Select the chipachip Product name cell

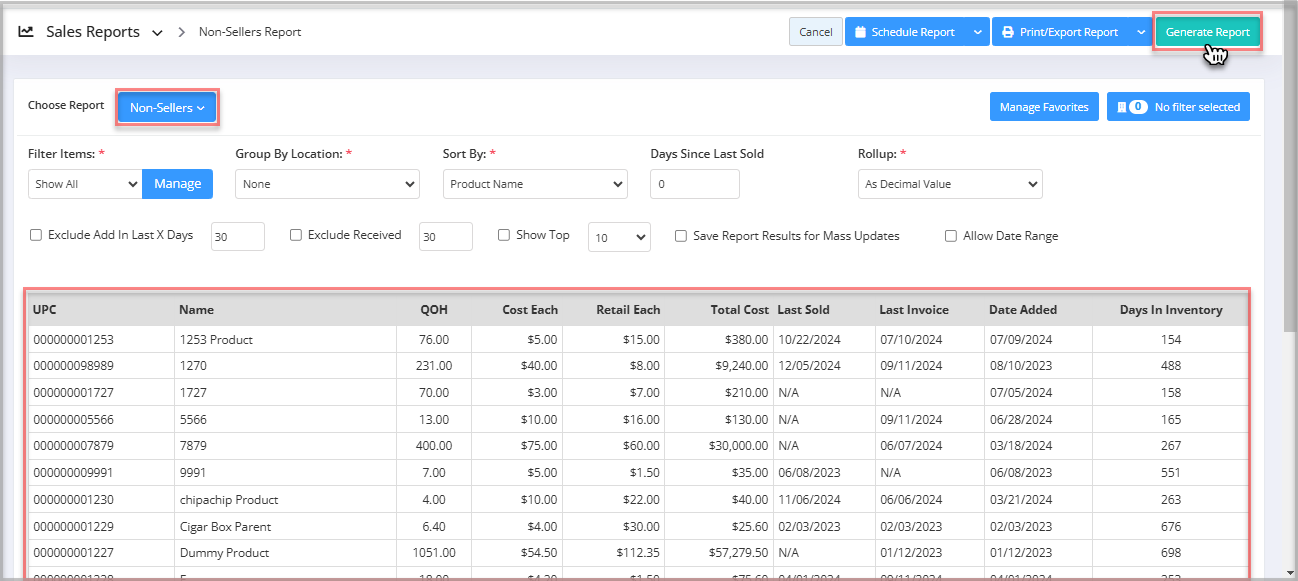[285, 499]
